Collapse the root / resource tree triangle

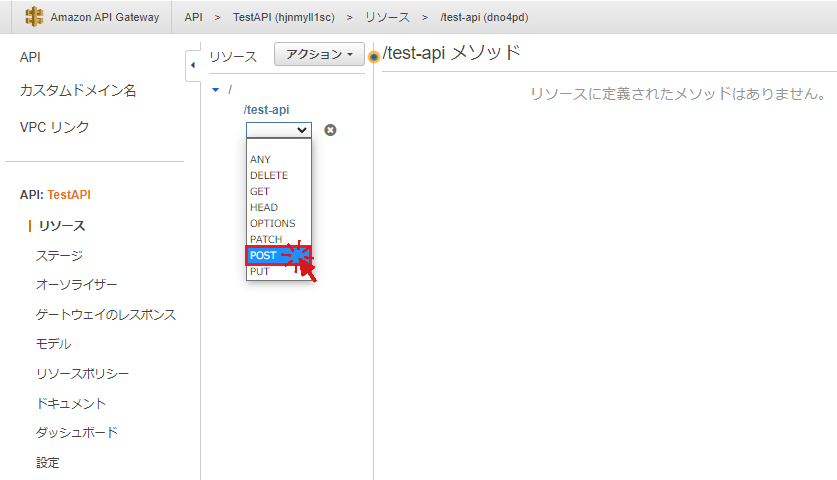pos(216,90)
